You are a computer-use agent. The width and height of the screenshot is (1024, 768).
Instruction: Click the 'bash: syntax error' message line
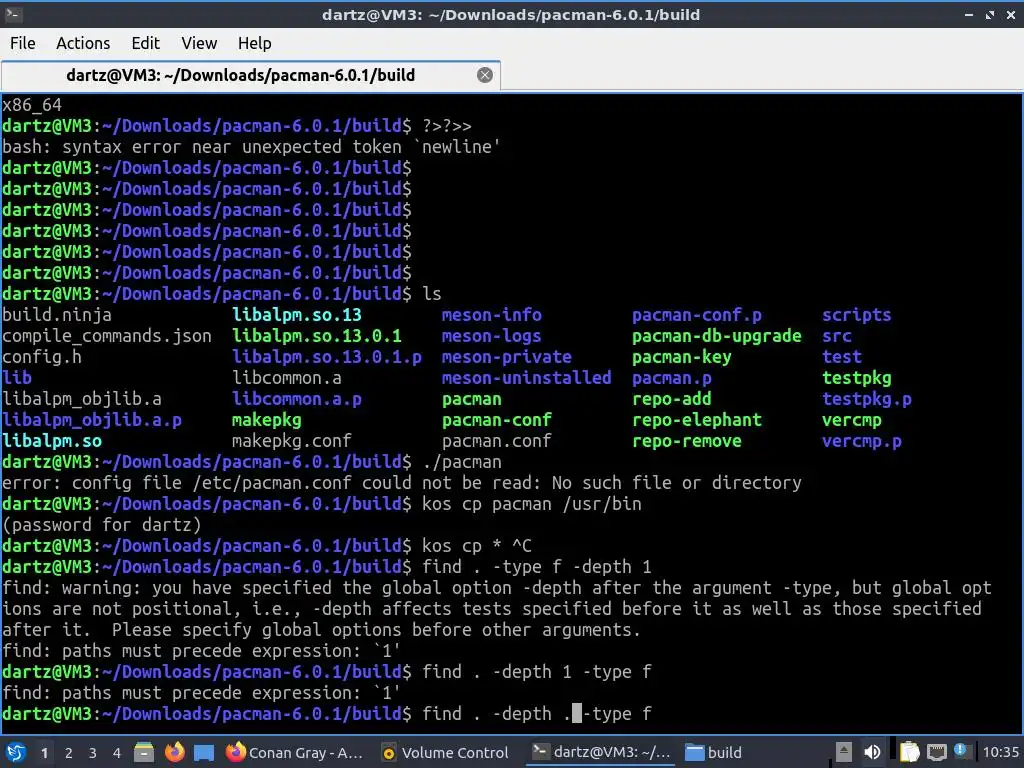tap(251, 147)
